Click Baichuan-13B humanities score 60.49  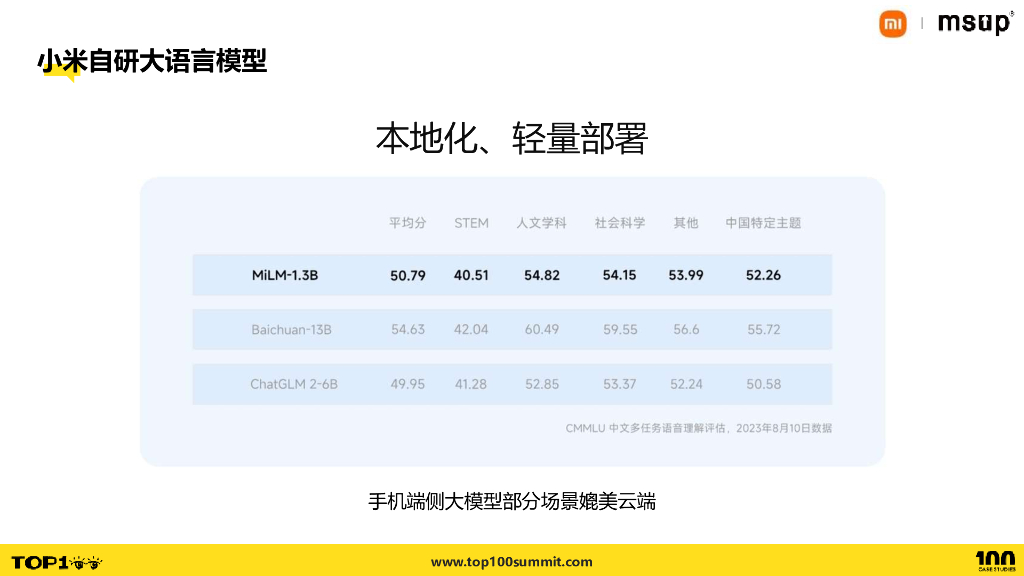coord(542,330)
